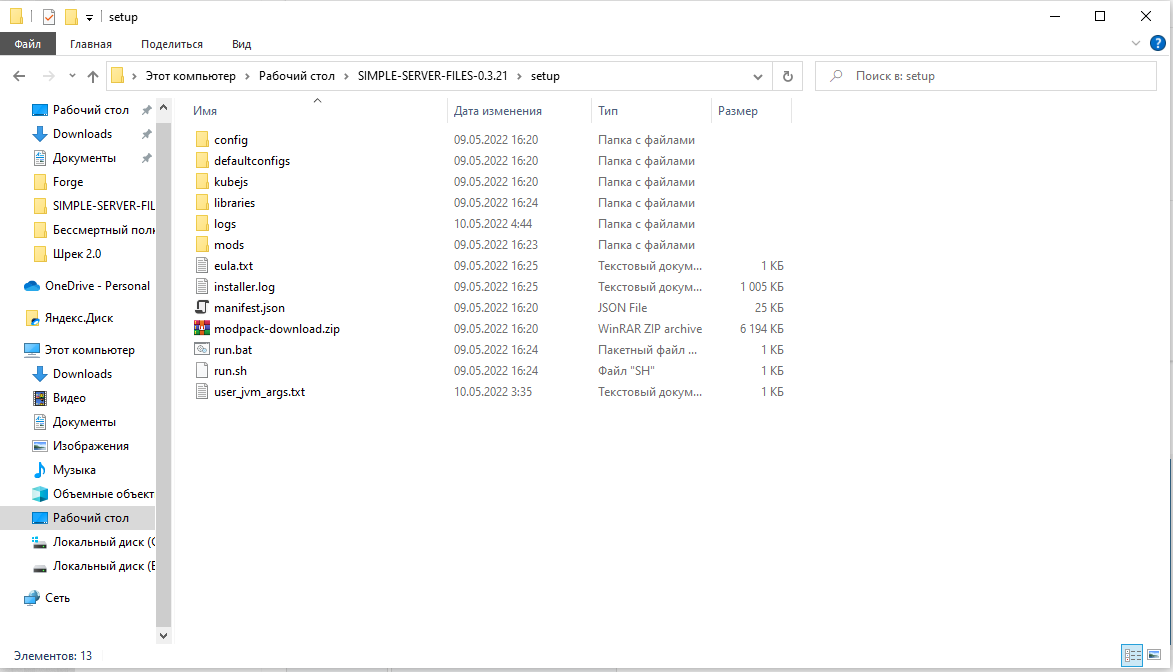1173x672 pixels.
Task: Select the installer.log file icon
Action: pos(202,286)
